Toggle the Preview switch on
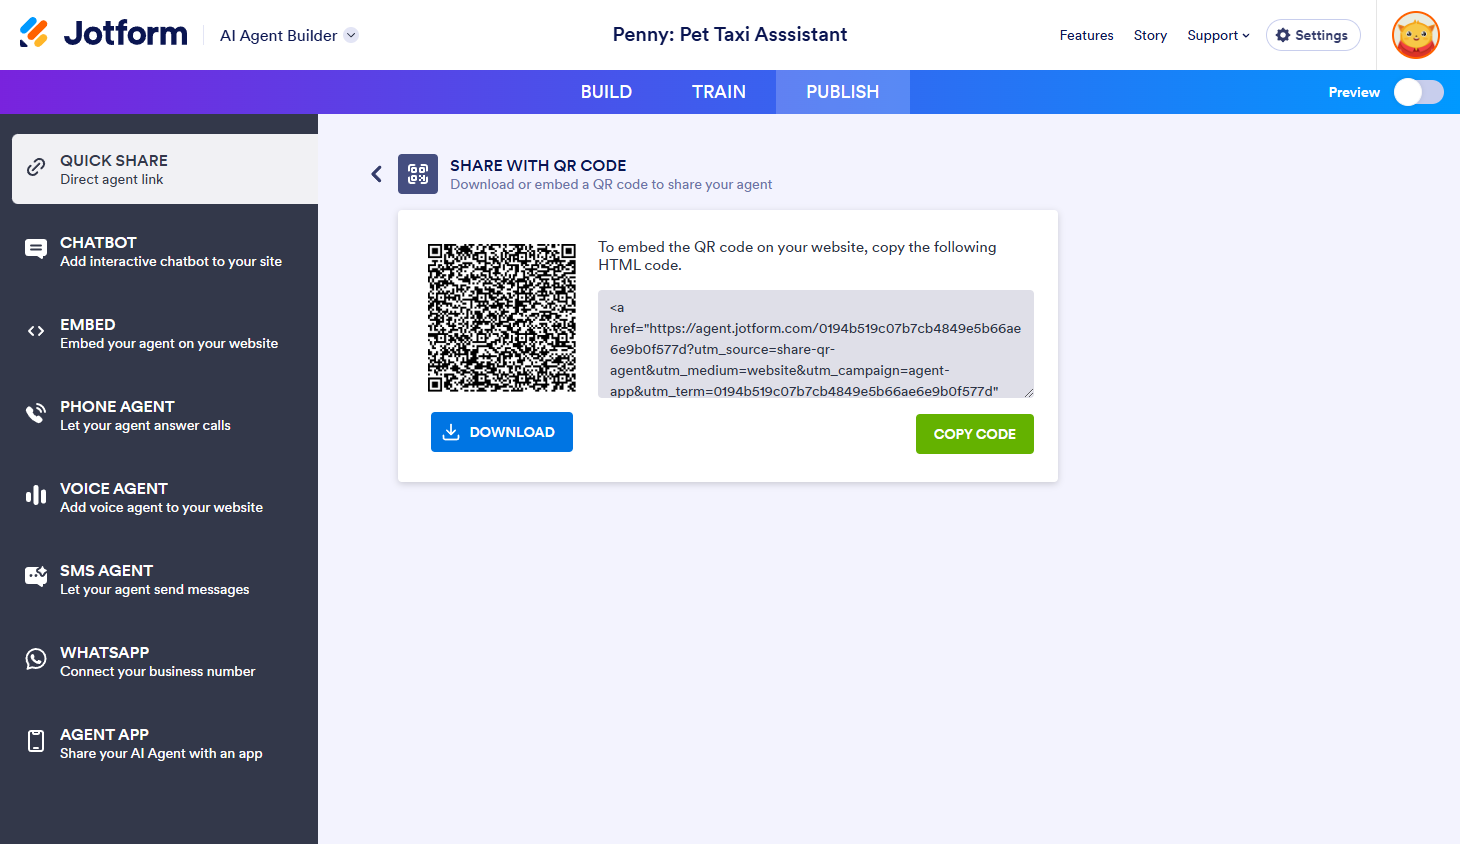Image resolution: width=1460 pixels, height=844 pixels. [1418, 92]
